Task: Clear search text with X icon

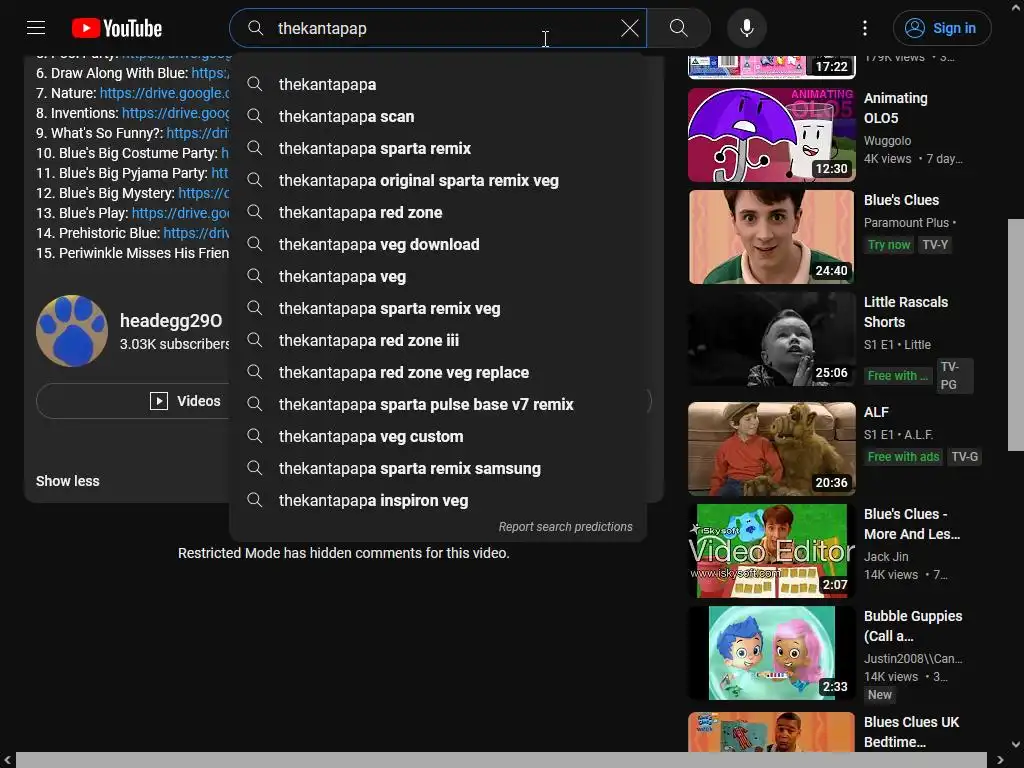Action: 630,28
